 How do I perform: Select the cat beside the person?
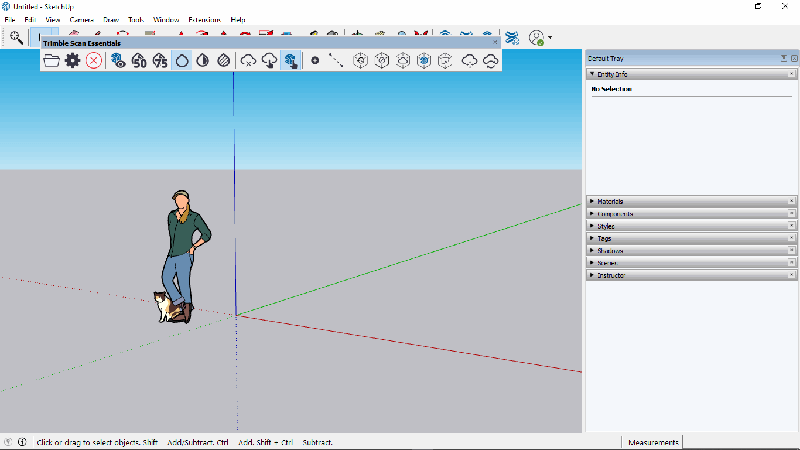tap(166, 306)
